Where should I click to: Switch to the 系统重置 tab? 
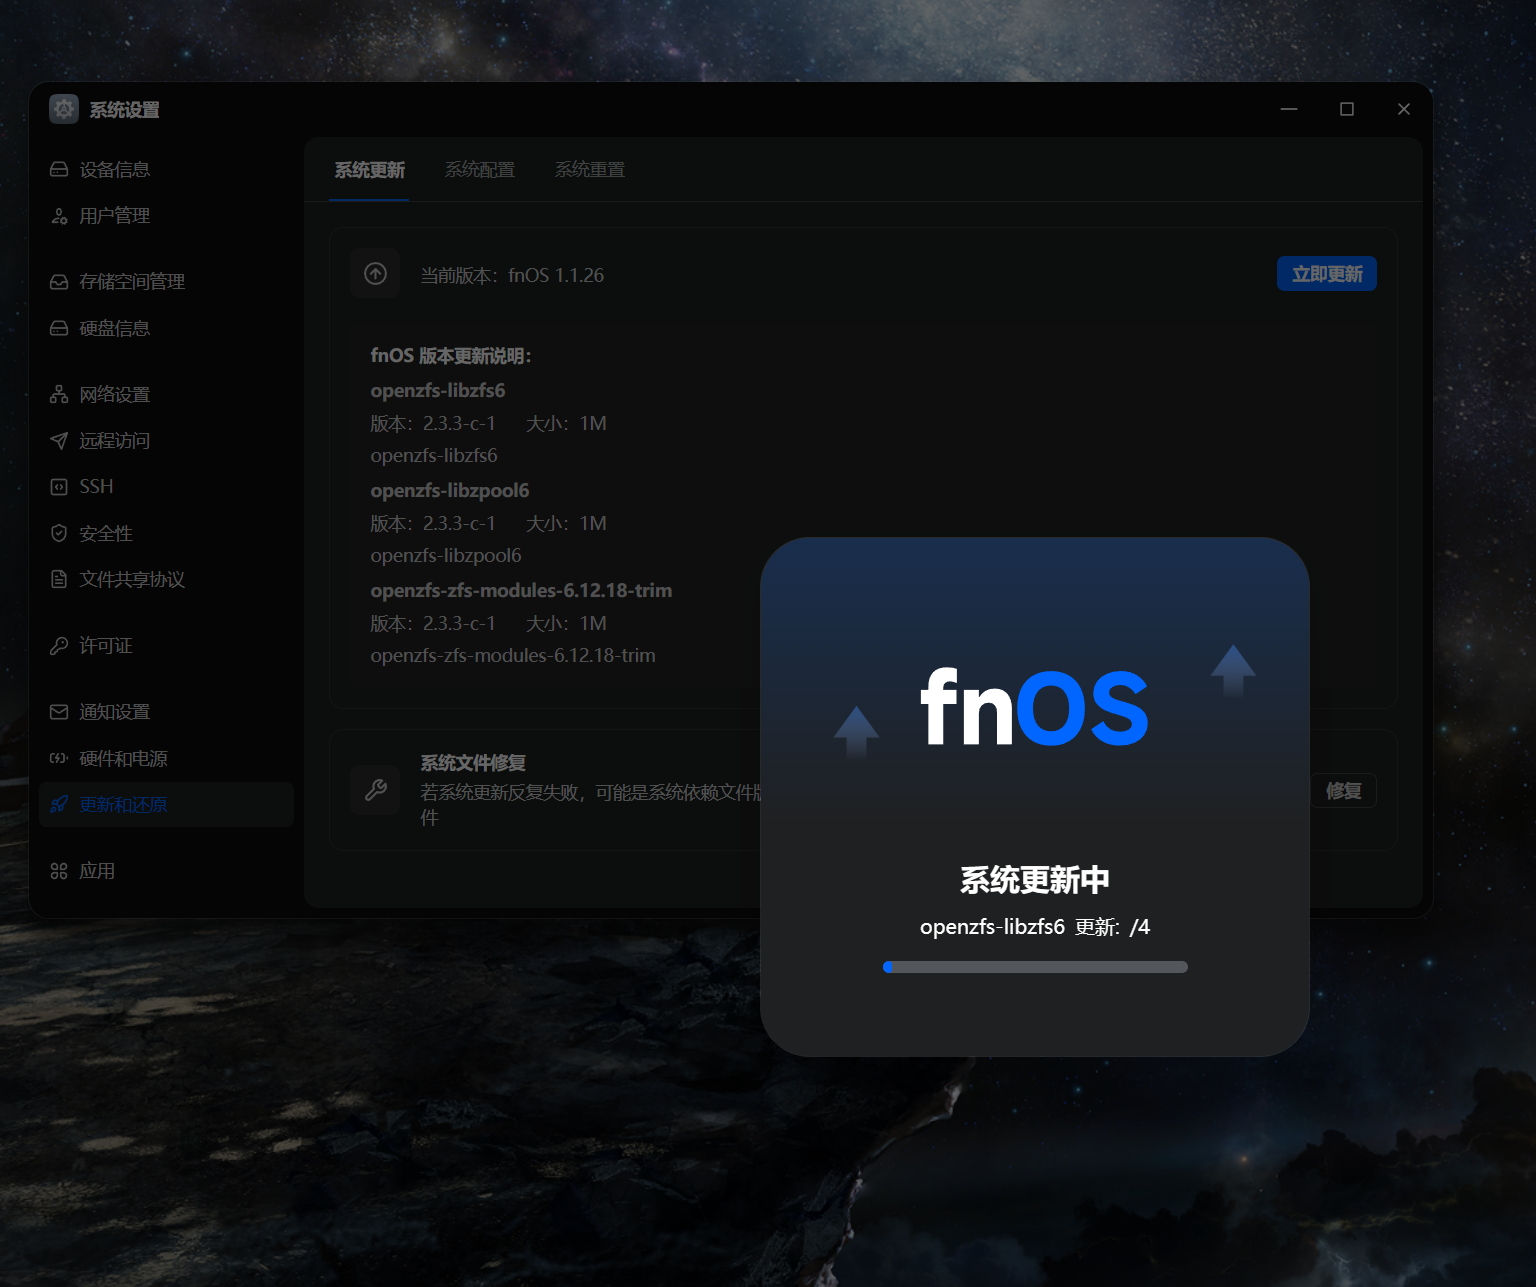pyautogui.click(x=590, y=170)
